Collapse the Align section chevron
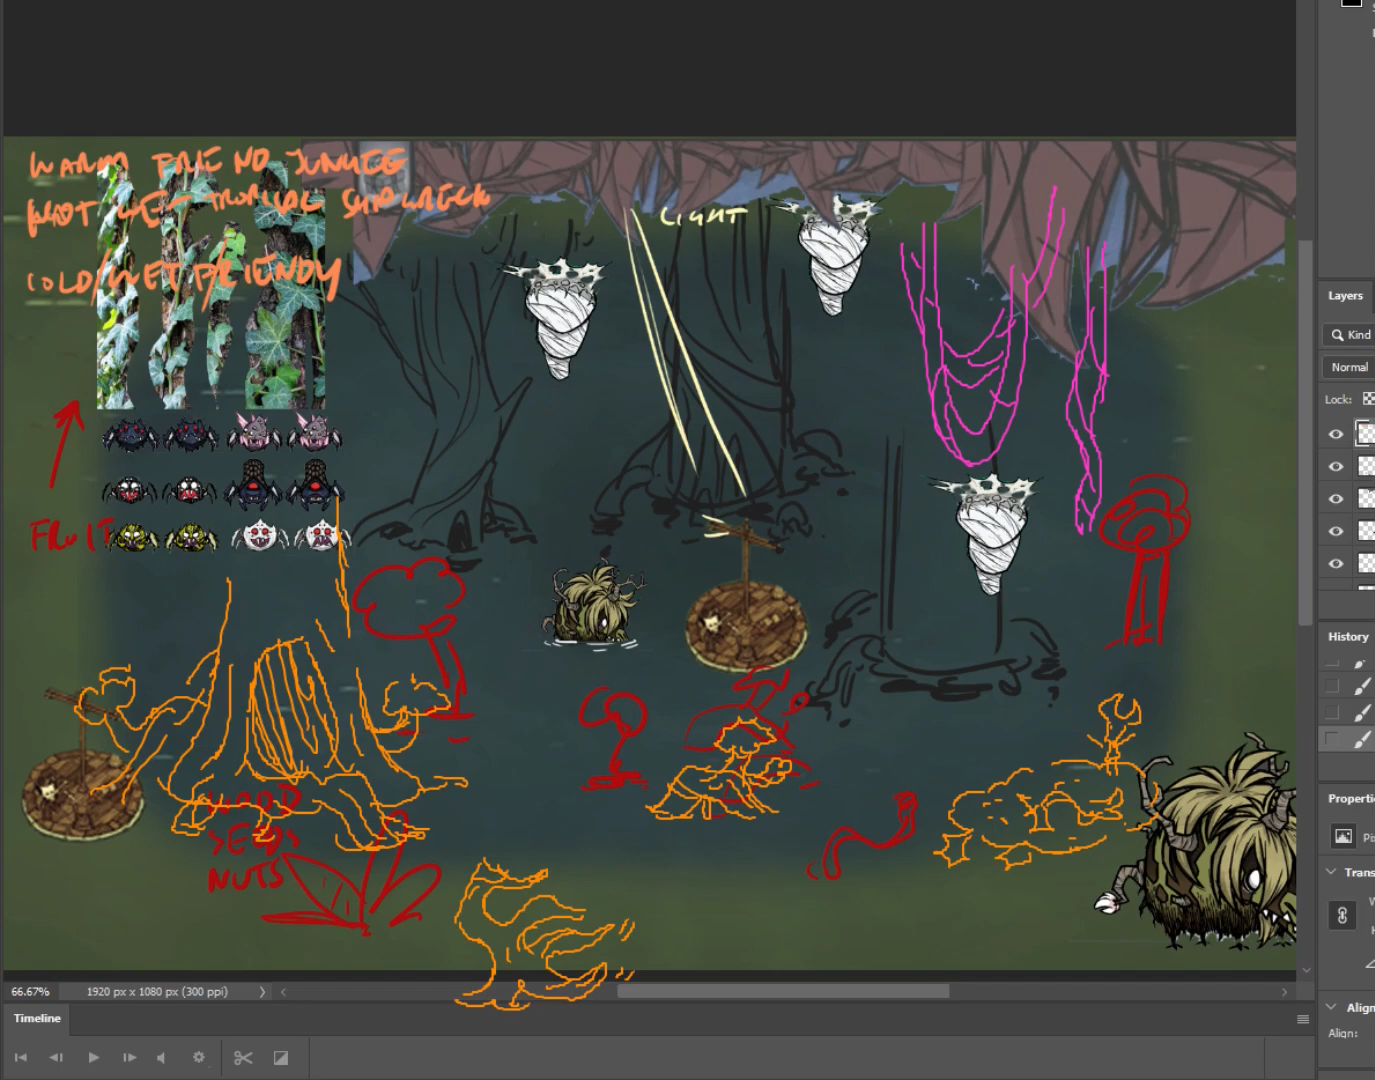The width and height of the screenshot is (1375, 1080). [1331, 1007]
